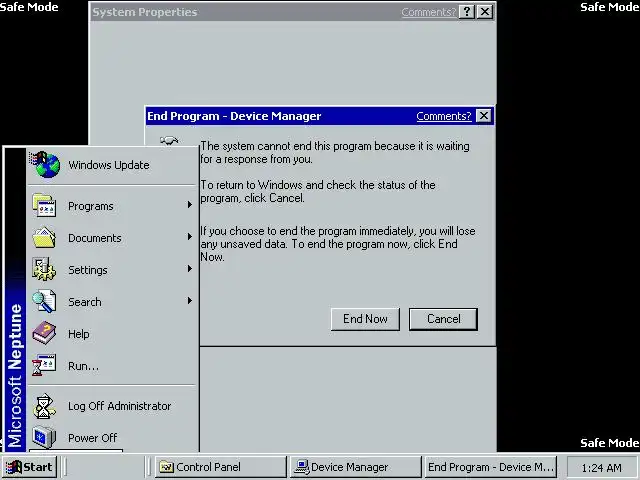The height and width of the screenshot is (480, 640).
Task: Click the Programs folder icon
Action: tap(44, 205)
